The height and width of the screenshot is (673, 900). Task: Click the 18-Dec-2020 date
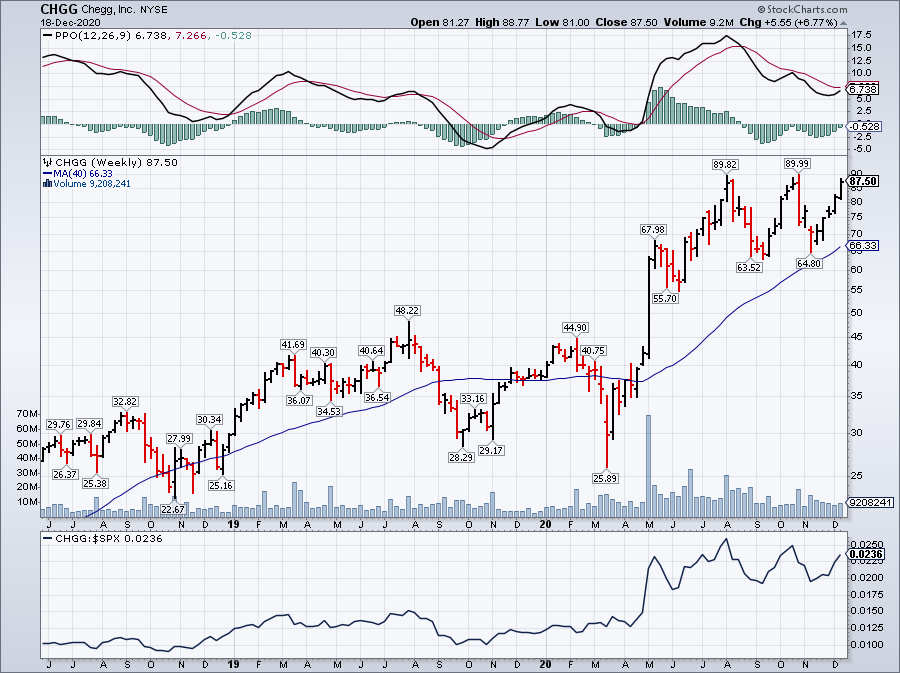click(70, 23)
